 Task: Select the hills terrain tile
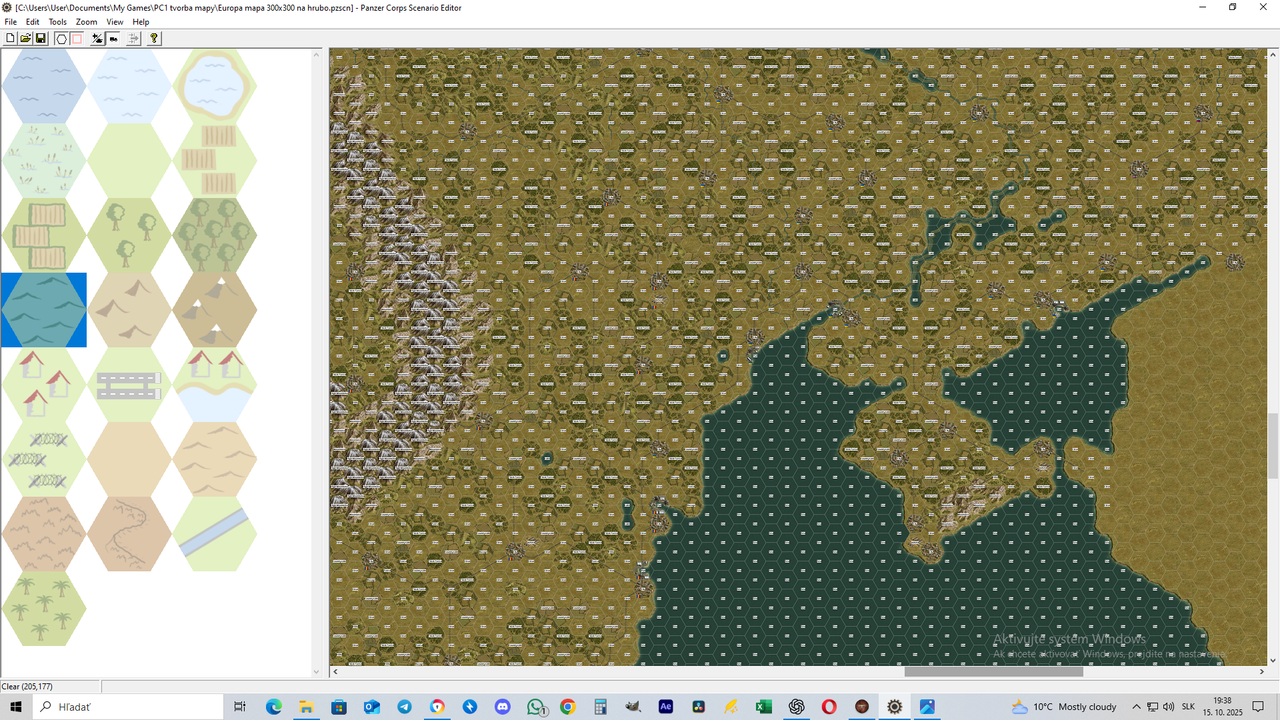pos(129,310)
